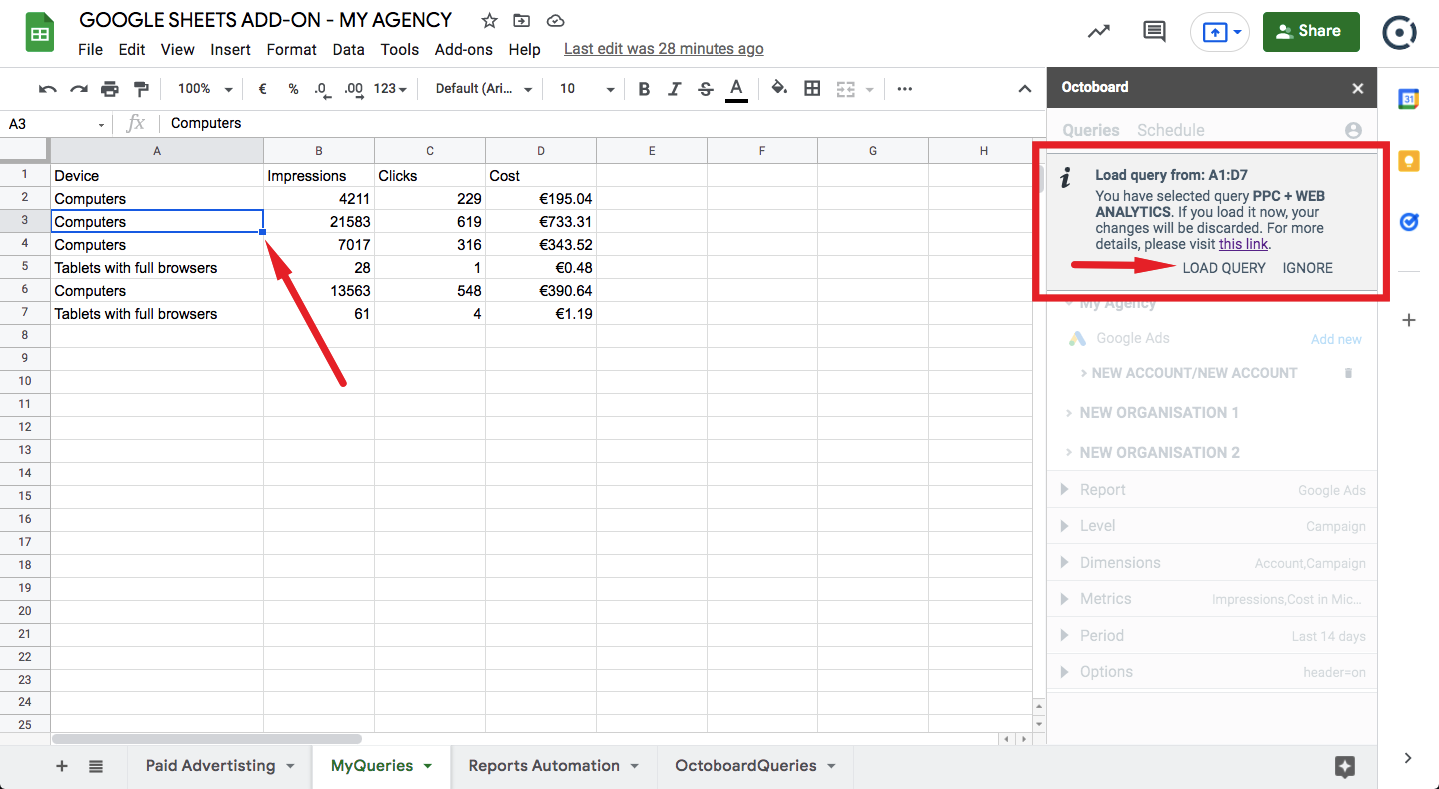Click the Redo arrow in the toolbar
The width and height of the screenshot is (1439, 789).
78,89
